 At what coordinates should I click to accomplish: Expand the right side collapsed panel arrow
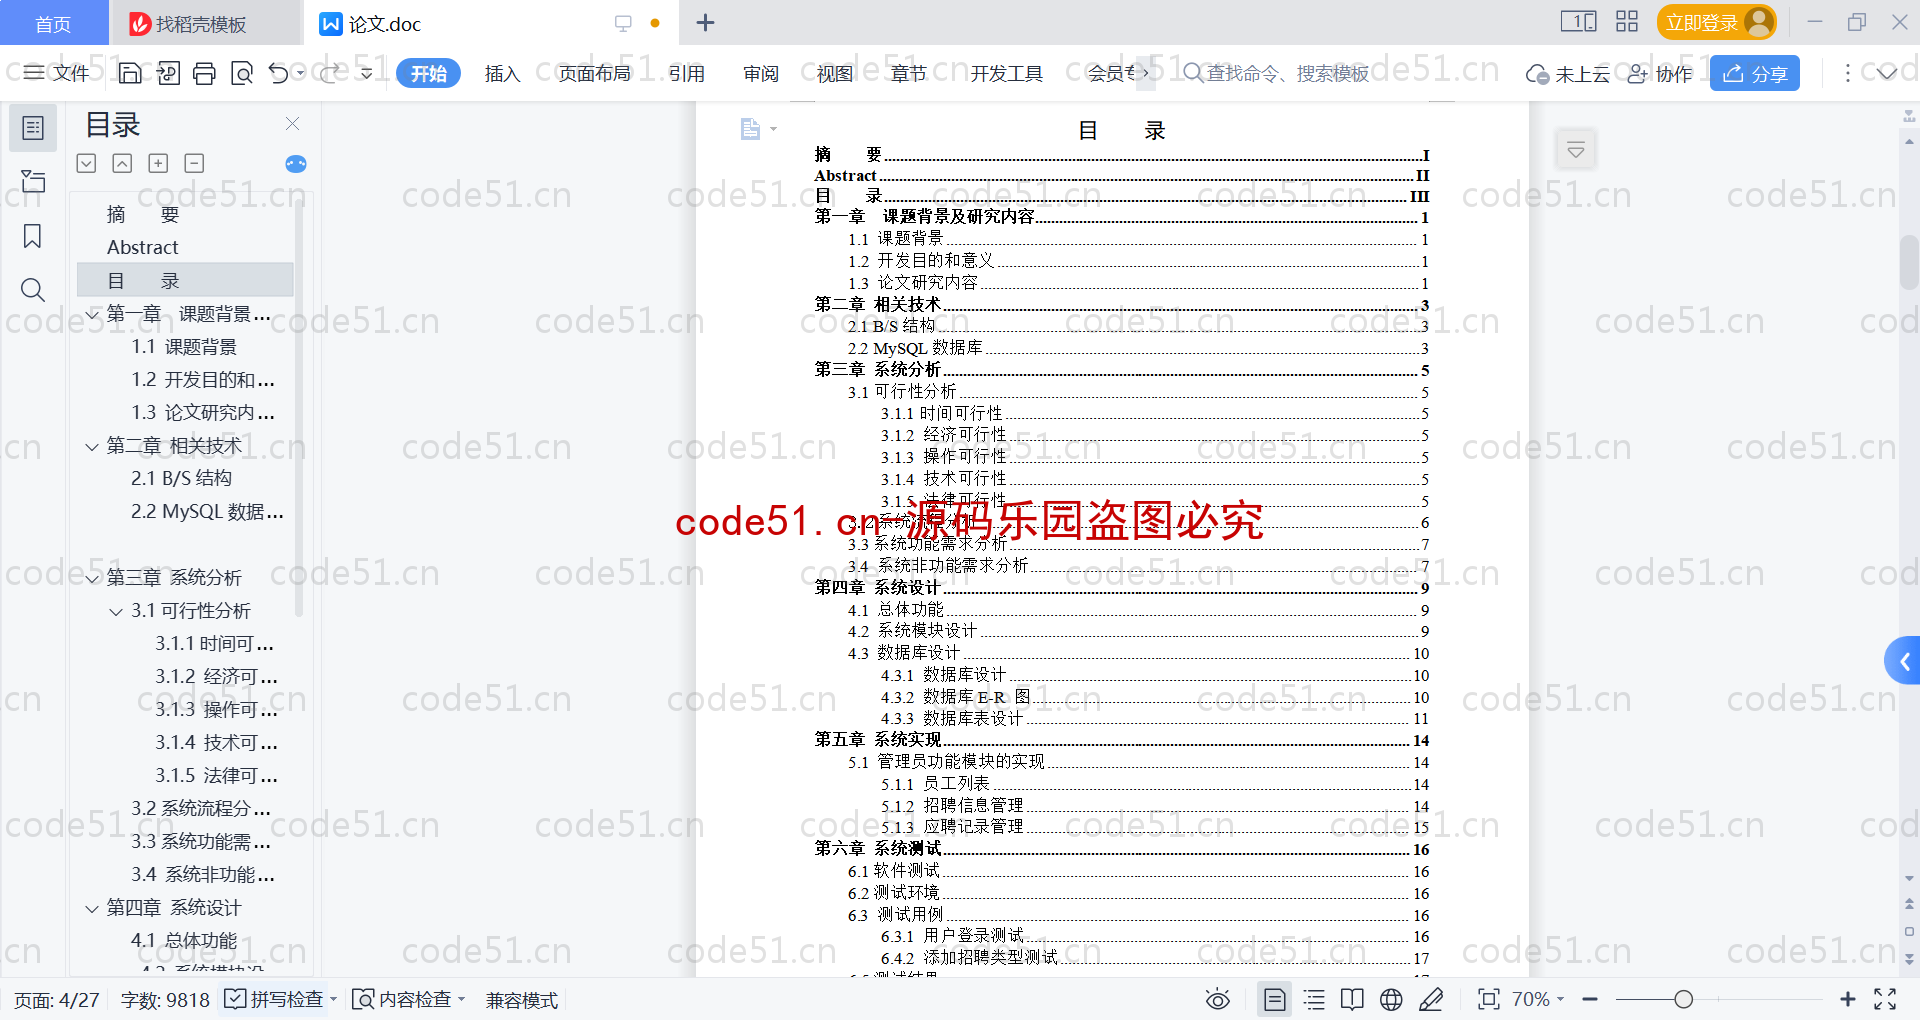tap(1903, 661)
